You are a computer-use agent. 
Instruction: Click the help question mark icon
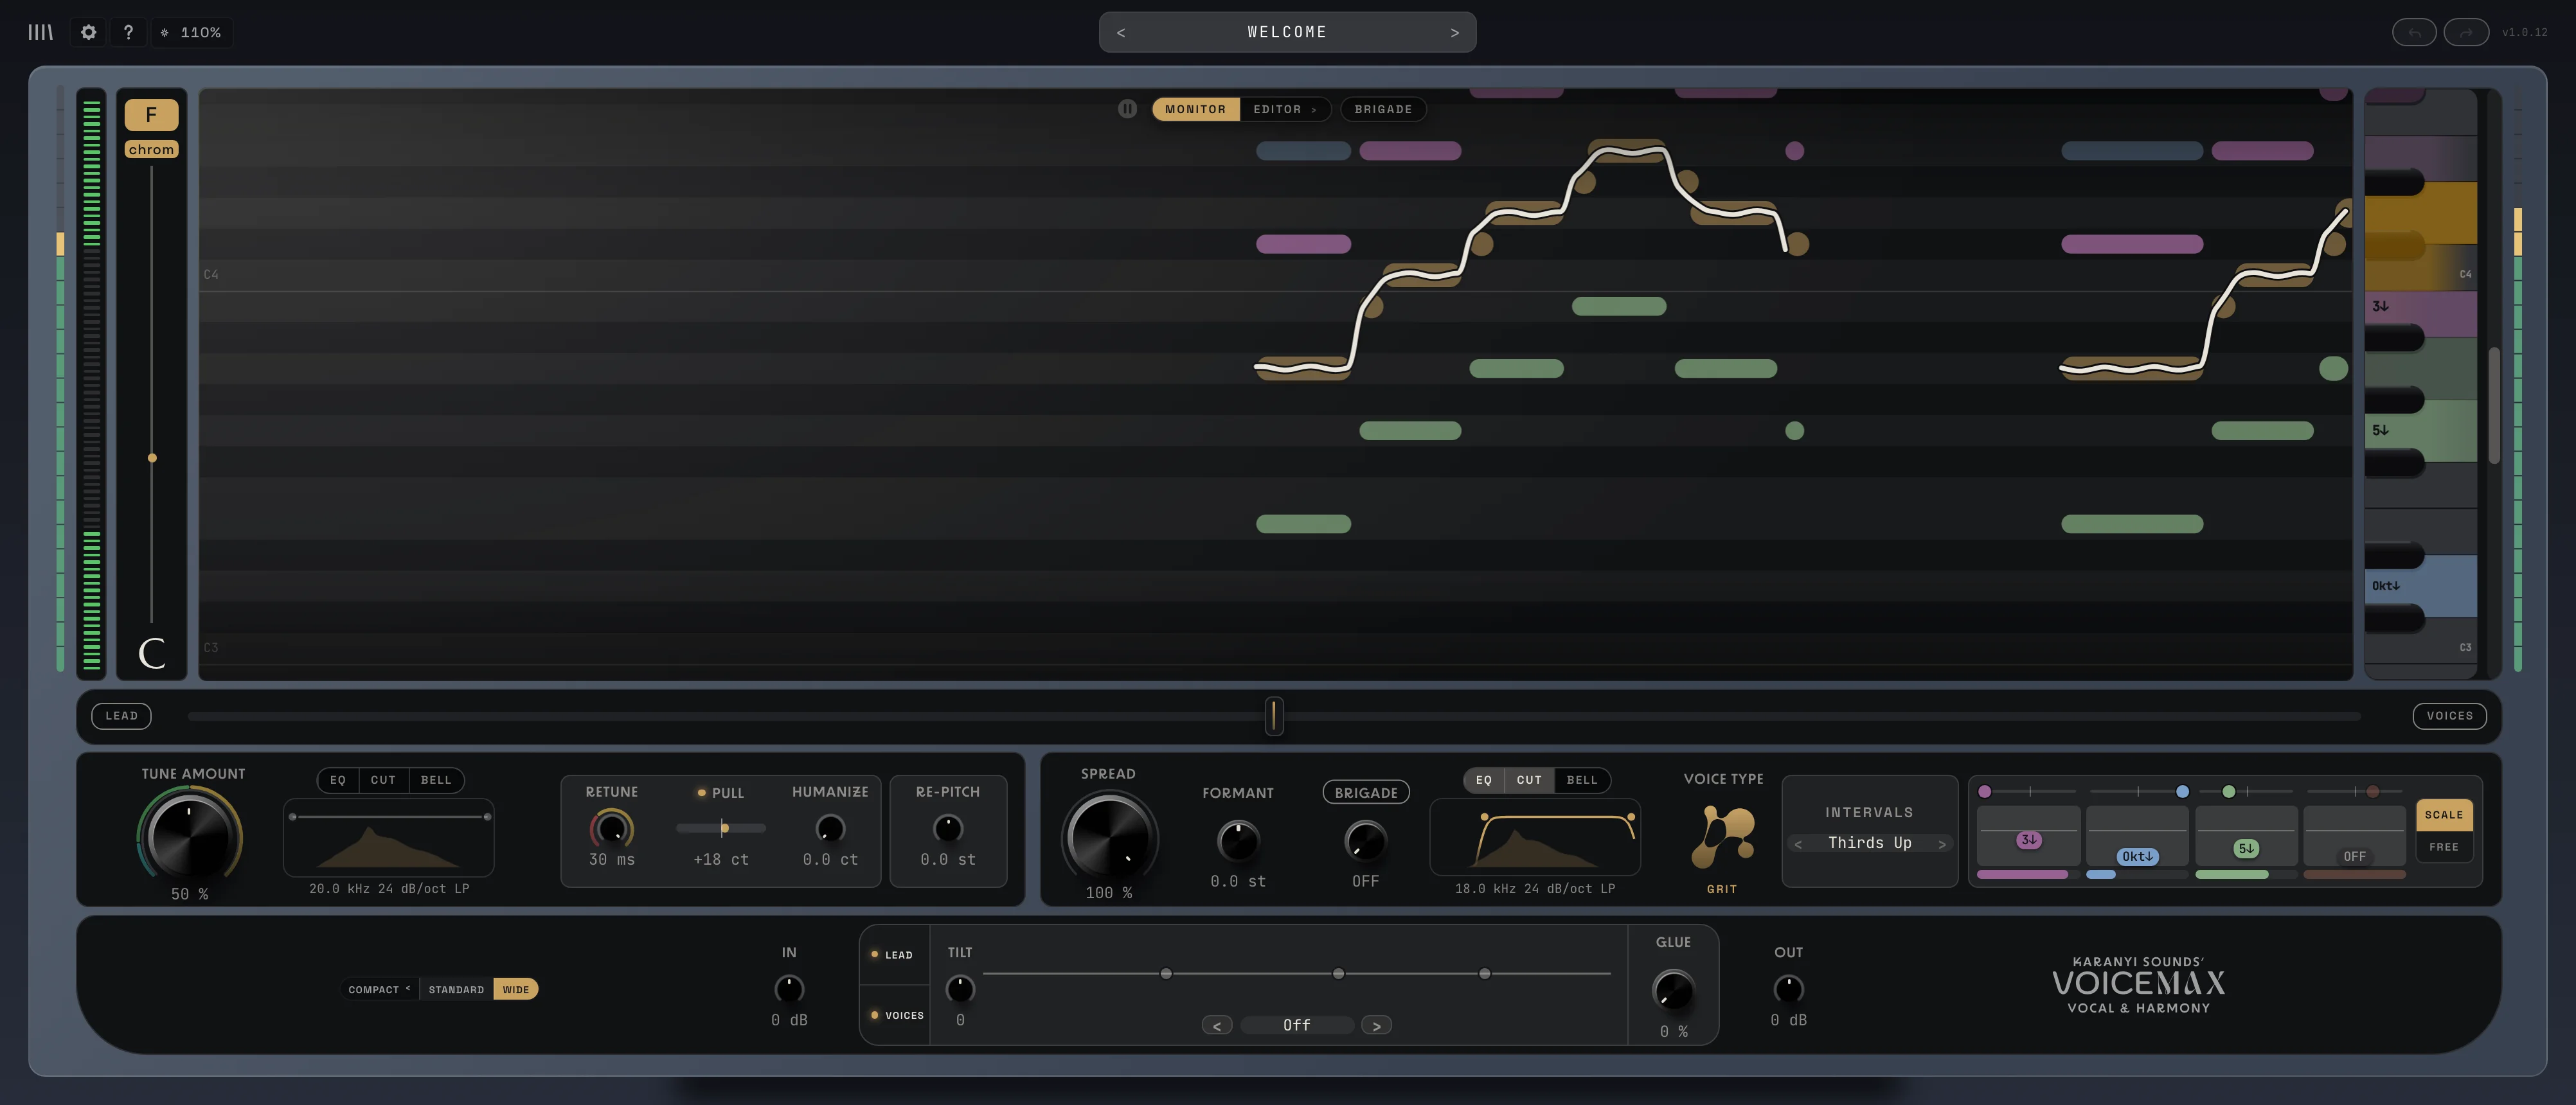point(128,32)
